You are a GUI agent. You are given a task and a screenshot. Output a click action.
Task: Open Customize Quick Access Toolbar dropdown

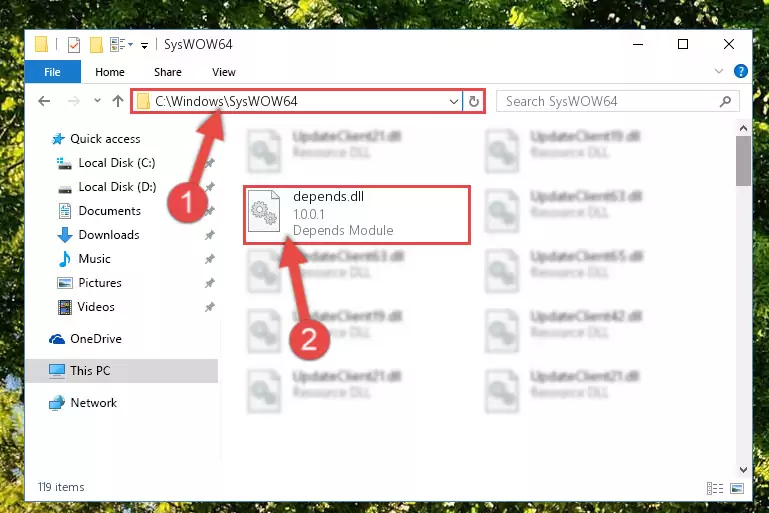[x=144, y=46]
